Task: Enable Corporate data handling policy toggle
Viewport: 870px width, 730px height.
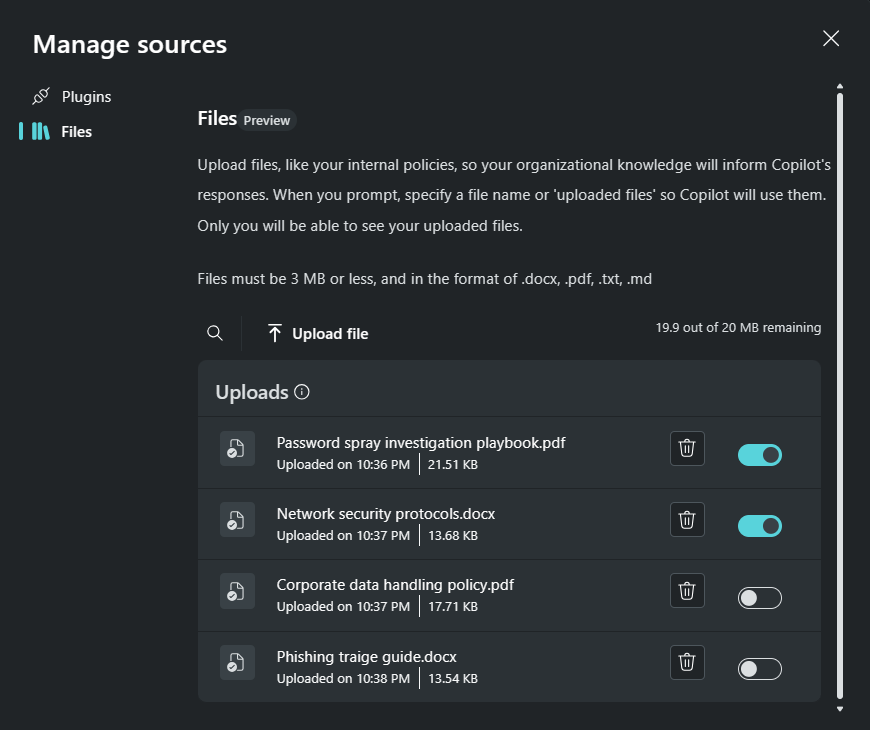Action: click(x=760, y=598)
